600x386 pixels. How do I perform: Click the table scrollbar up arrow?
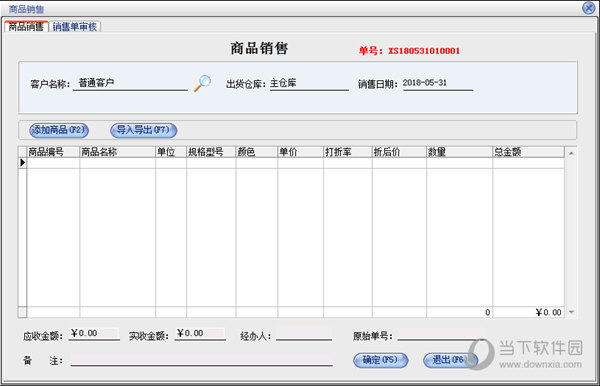(x=571, y=153)
